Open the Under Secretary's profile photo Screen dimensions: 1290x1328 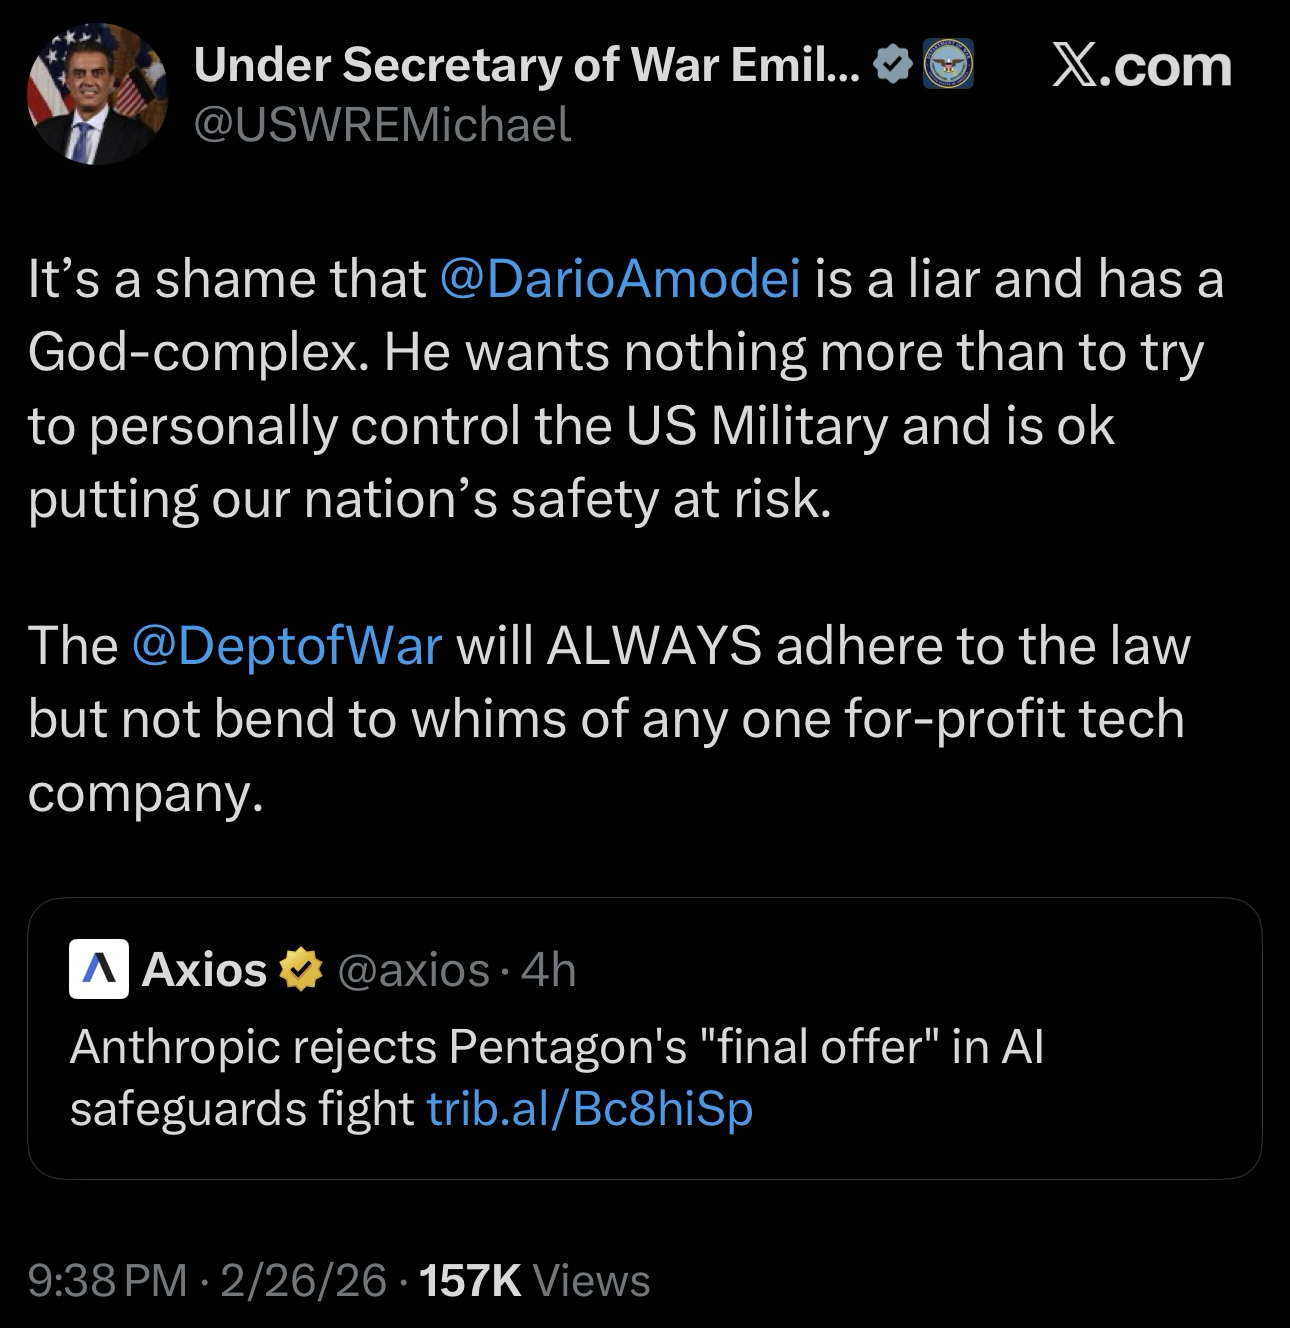(x=97, y=93)
